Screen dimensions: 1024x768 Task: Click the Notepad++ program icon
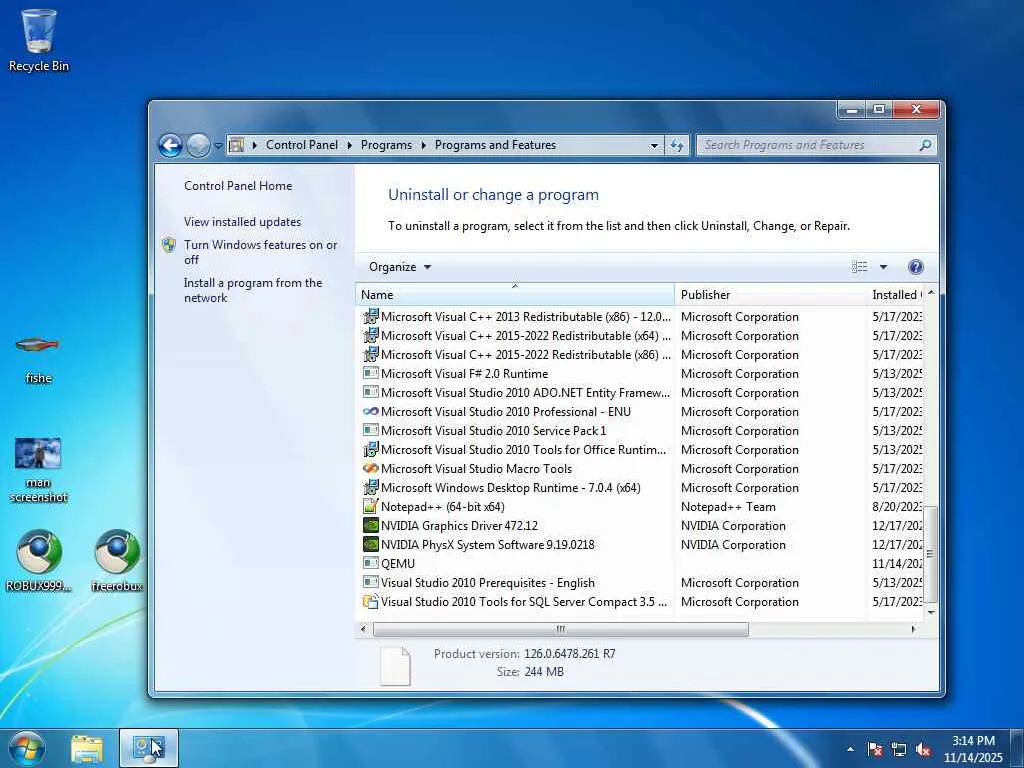coord(370,506)
